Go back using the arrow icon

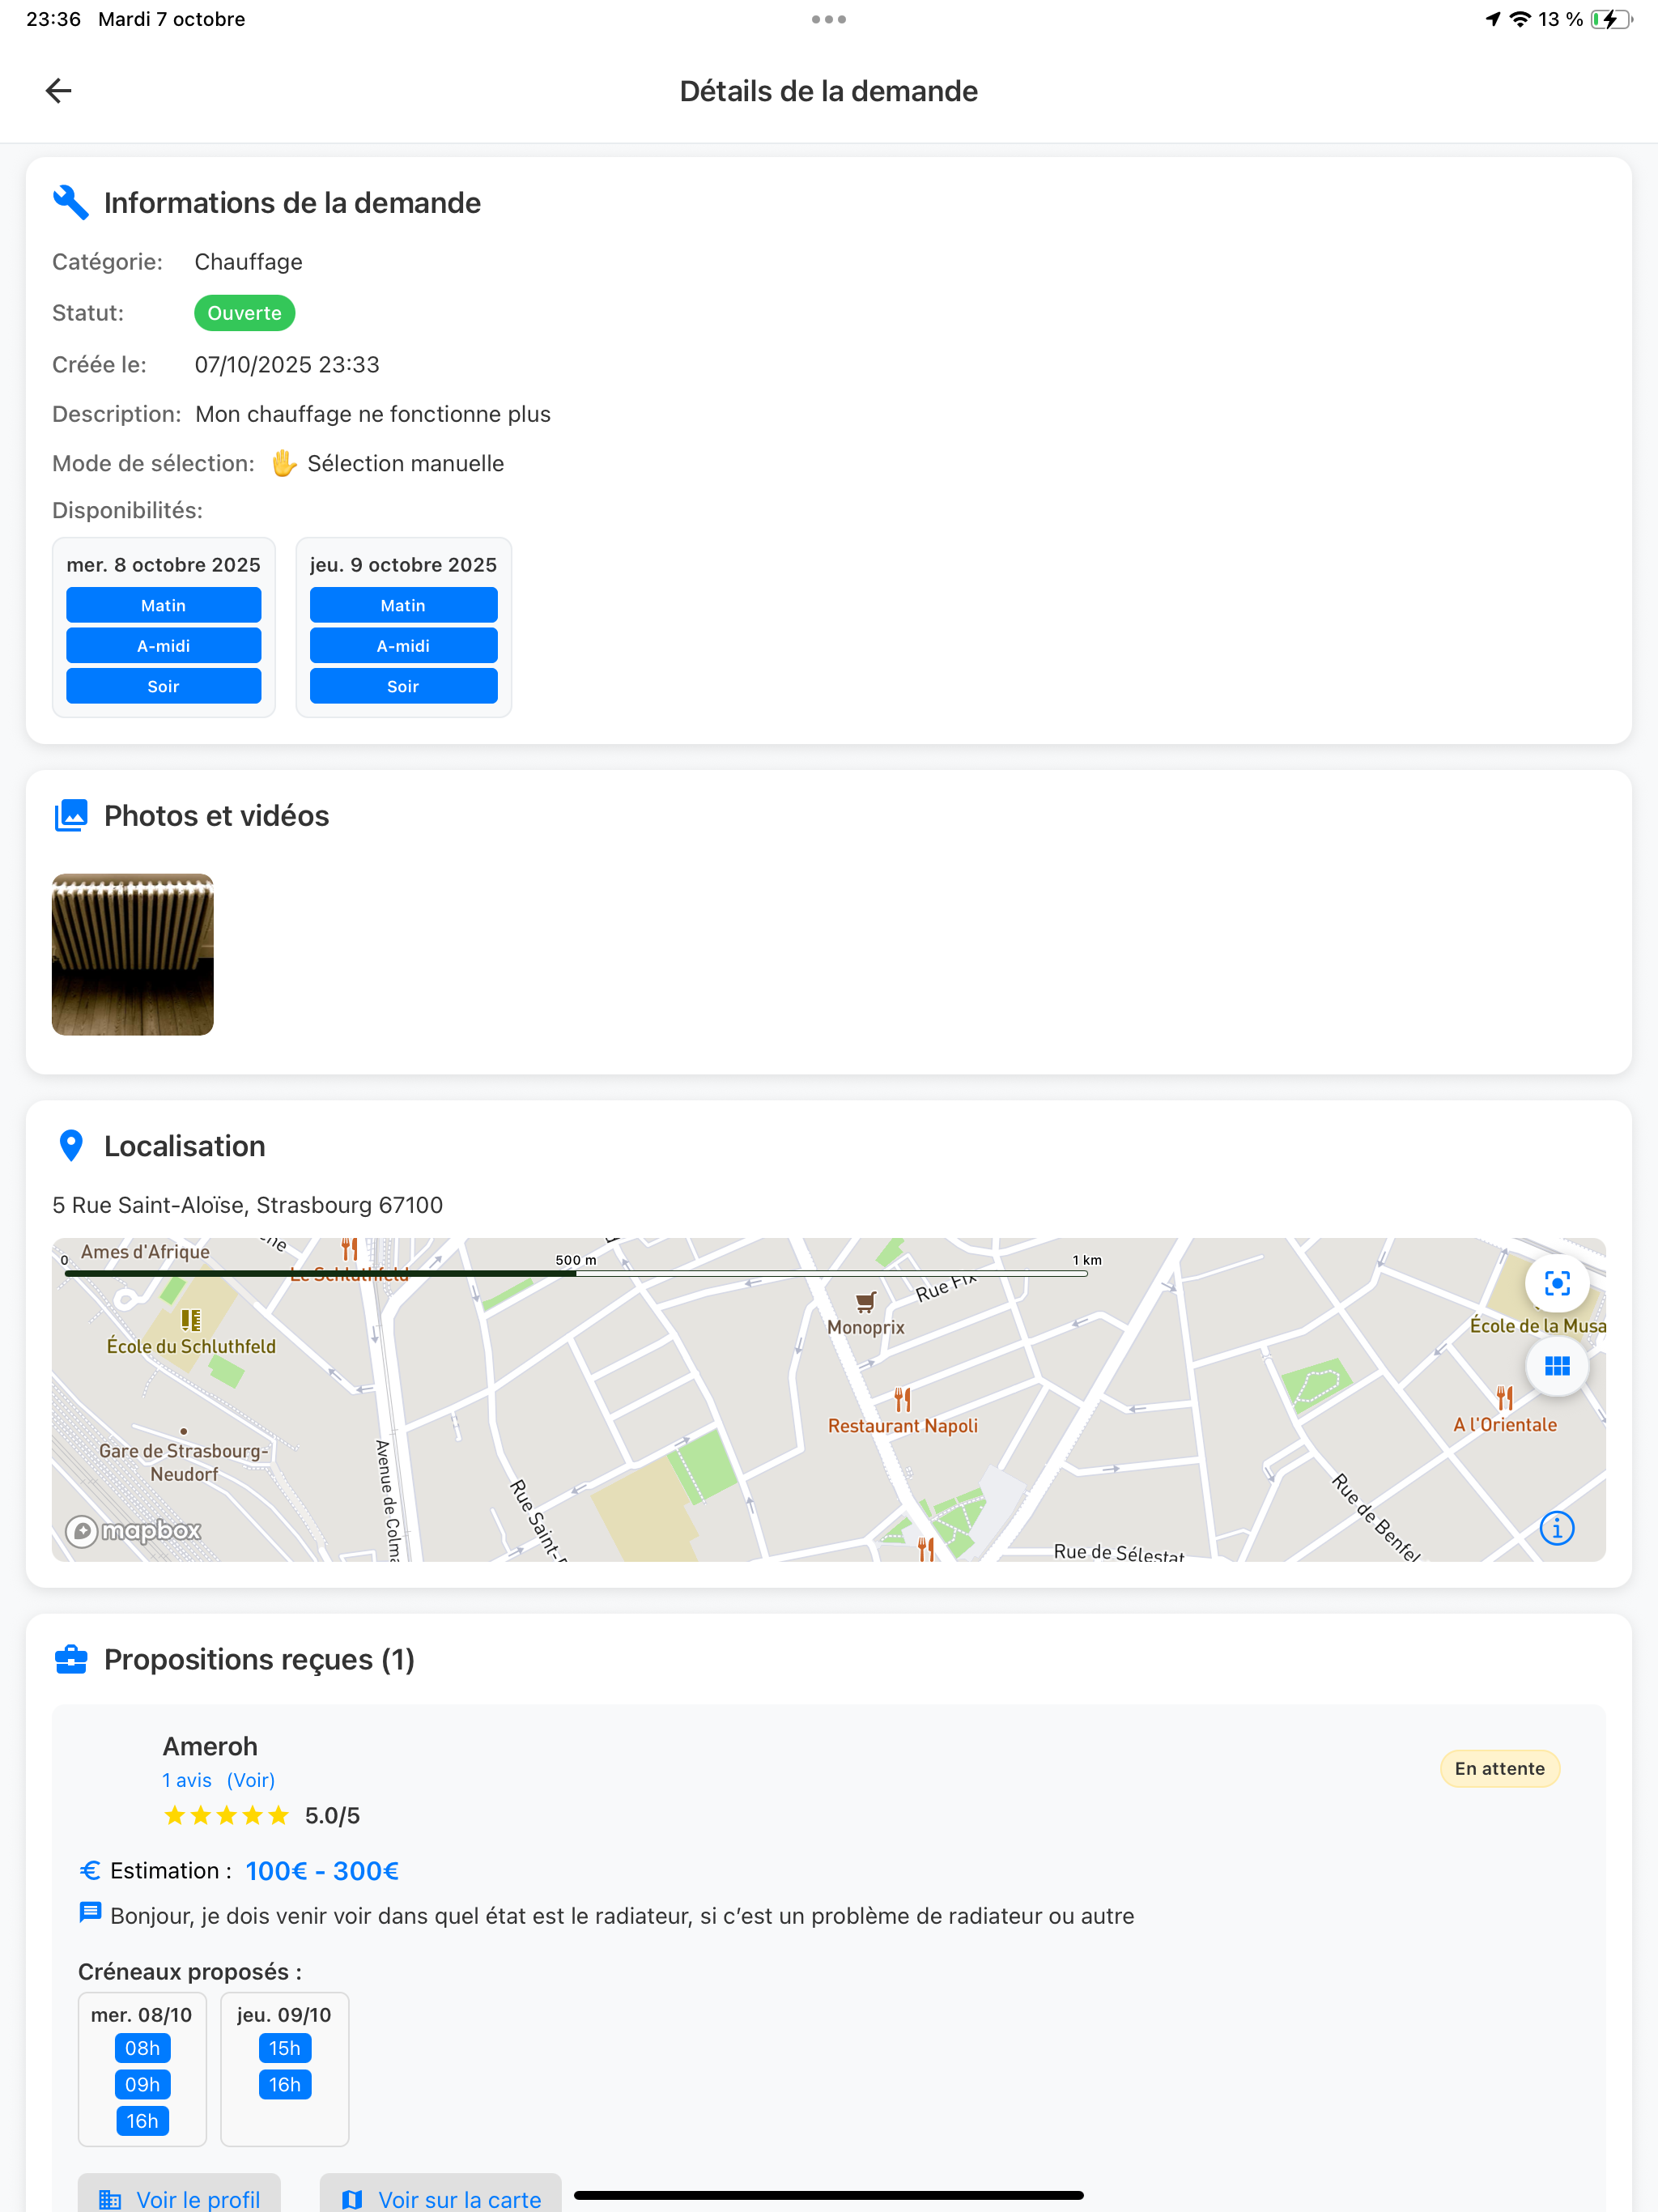point(58,91)
